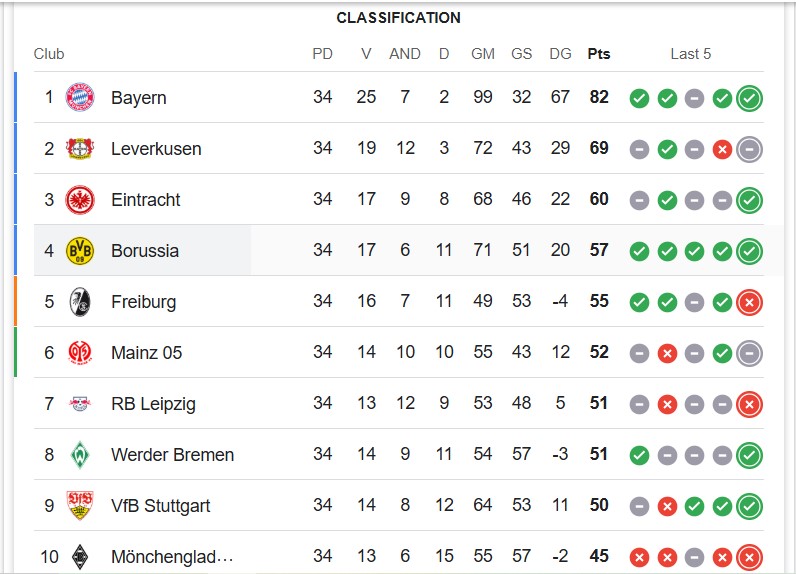This screenshot has width=796, height=574.
Task: Click Leverkusen's latest gray draw indicator
Action: click(749, 149)
